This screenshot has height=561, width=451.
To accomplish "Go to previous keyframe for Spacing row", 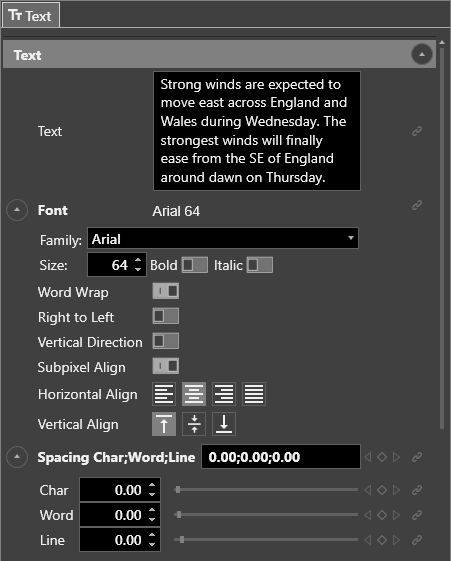I will (368, 457).
